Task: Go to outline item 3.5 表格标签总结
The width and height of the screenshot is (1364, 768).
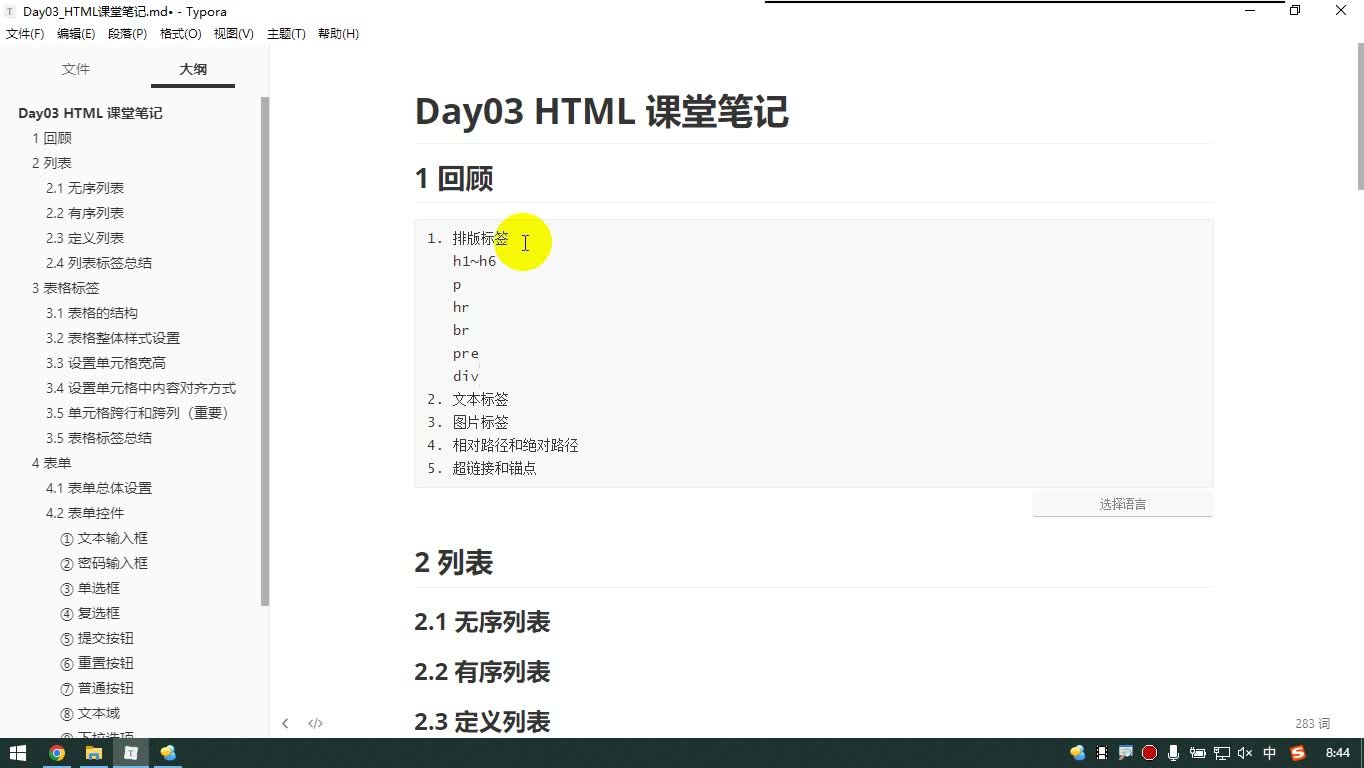Action: 99,438
